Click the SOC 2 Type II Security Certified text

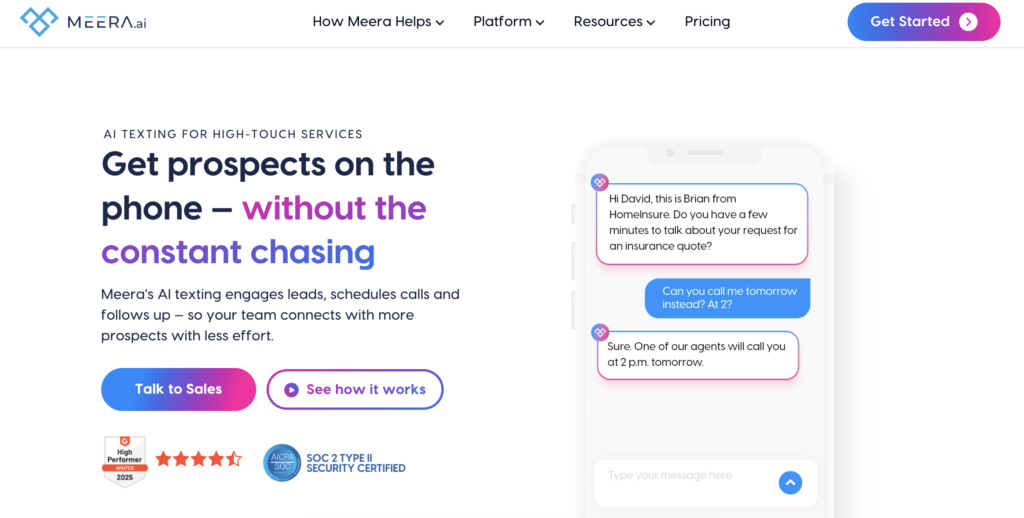(355, 463)
